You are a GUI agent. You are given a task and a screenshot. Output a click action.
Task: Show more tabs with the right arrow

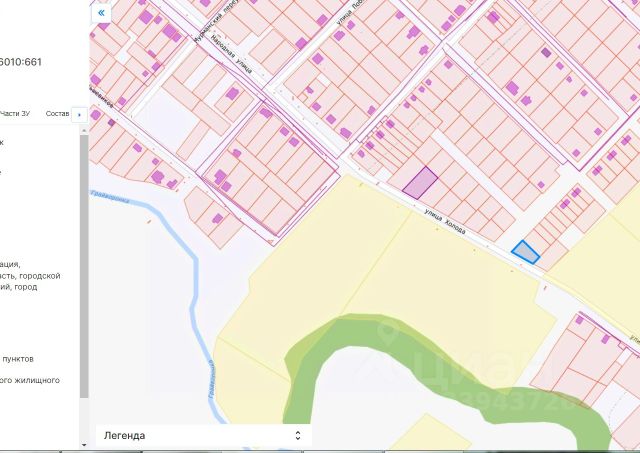point(79,115)
